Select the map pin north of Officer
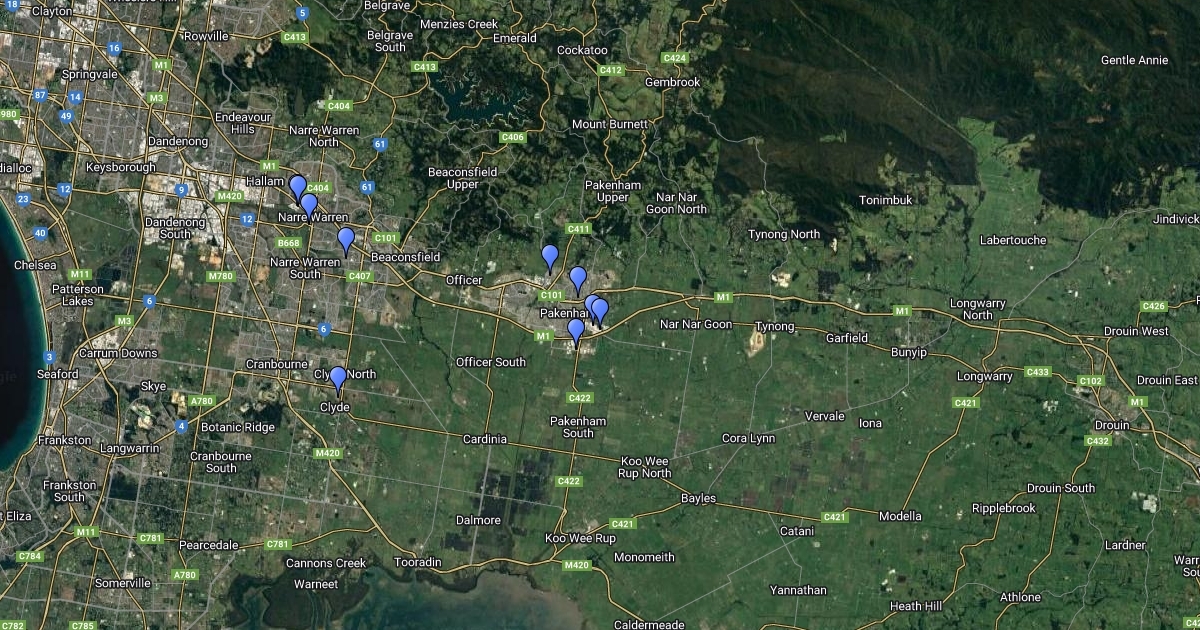 [549, 256]
